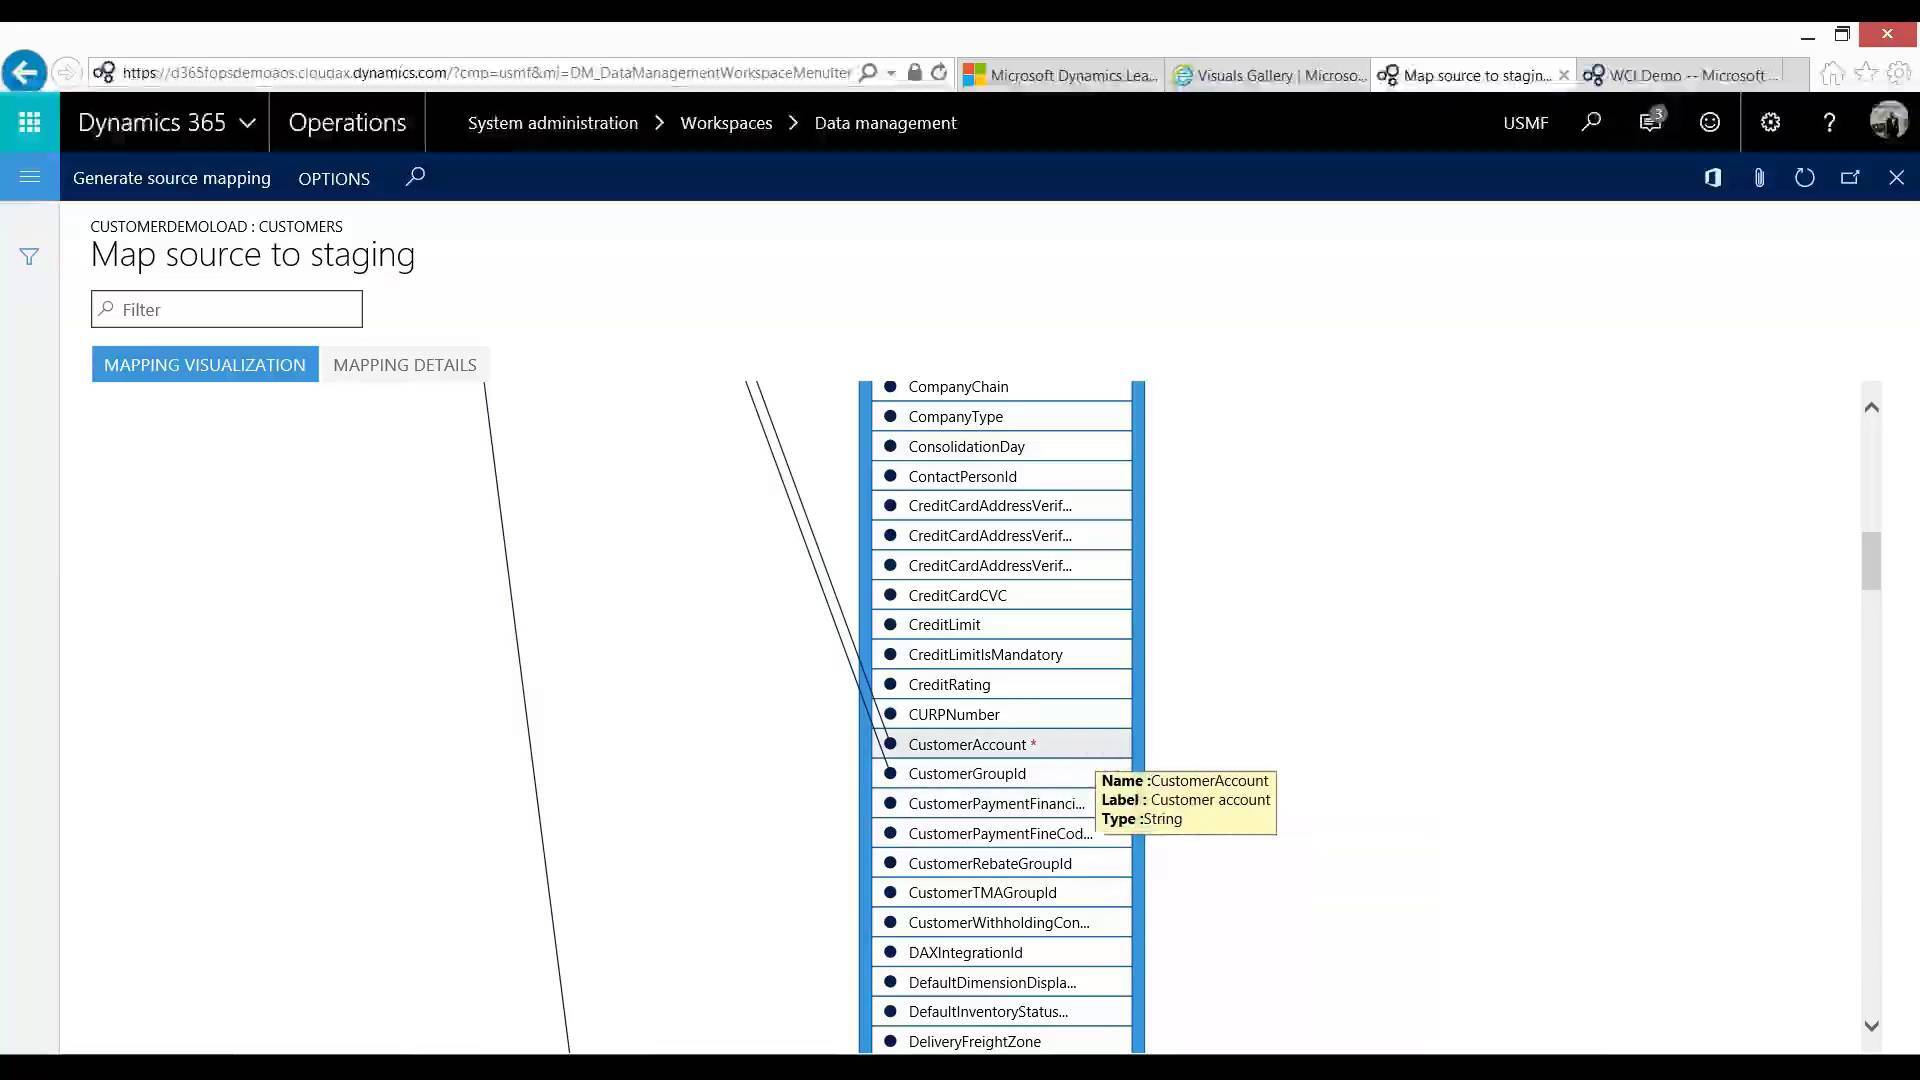The height and width of the screenshot is (1080, 1920).
Task: Switch to the MAPPING DETAILS tab
Action: (405, 364)
